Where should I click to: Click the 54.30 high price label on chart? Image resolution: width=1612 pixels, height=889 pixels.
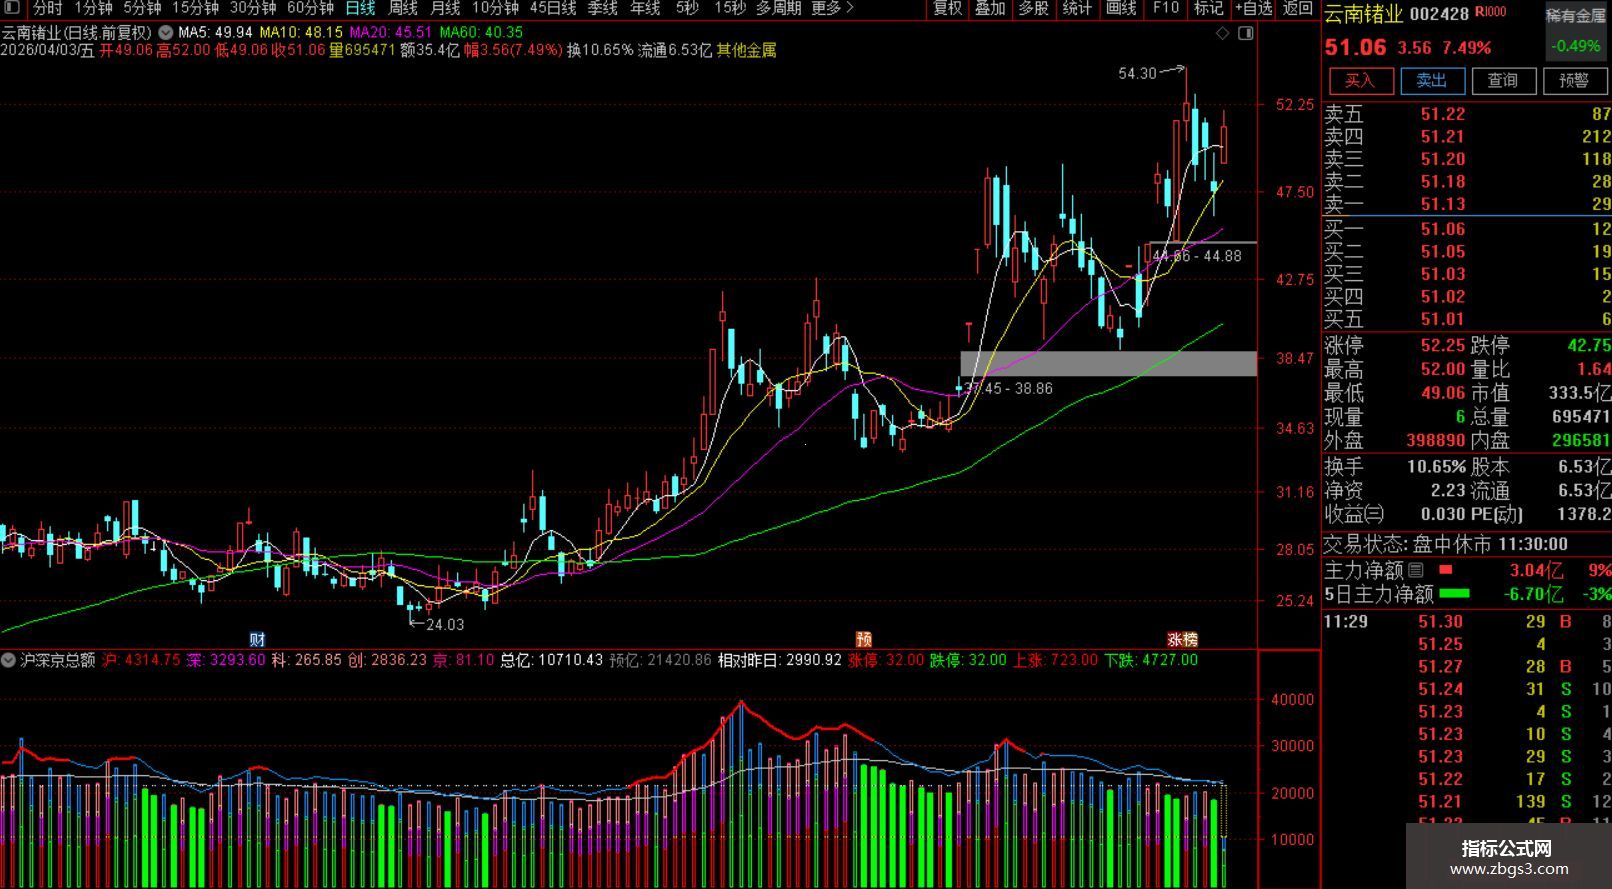pos(1137,73)
